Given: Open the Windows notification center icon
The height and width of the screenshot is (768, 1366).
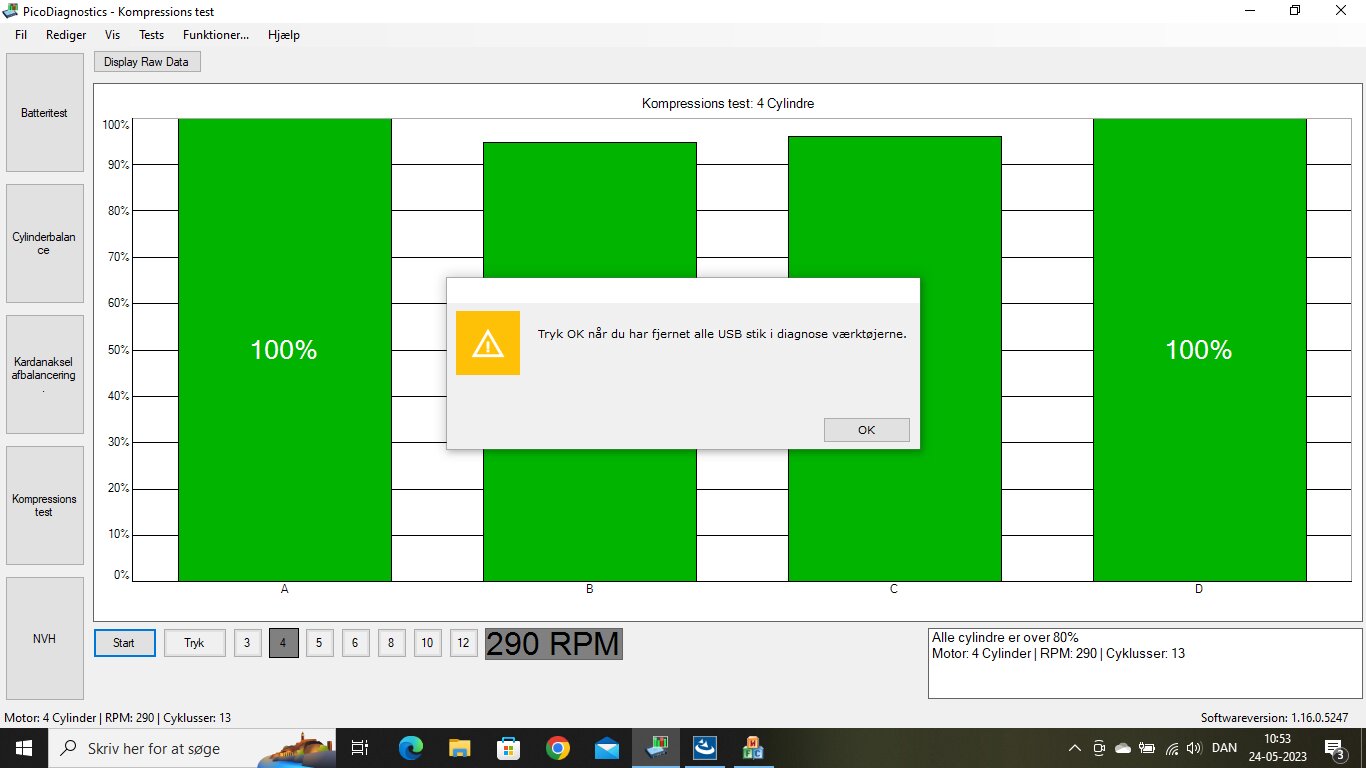Looking at the screenshot, I should pos(1334,748).
